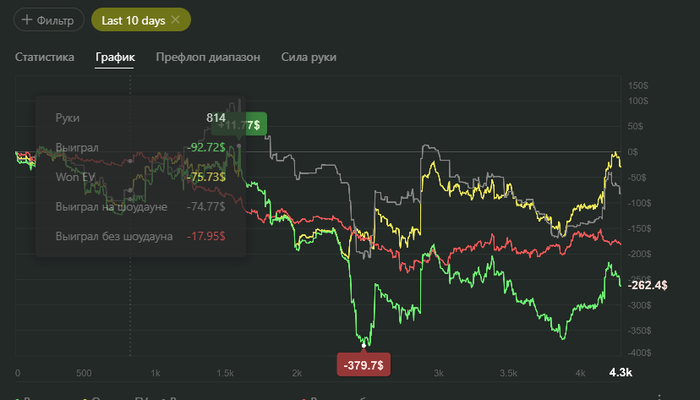The width and height of the screenshot is (700, 400).
Task: Click the Выиграл без шоудауна row
Action: (x=140, y=237)
